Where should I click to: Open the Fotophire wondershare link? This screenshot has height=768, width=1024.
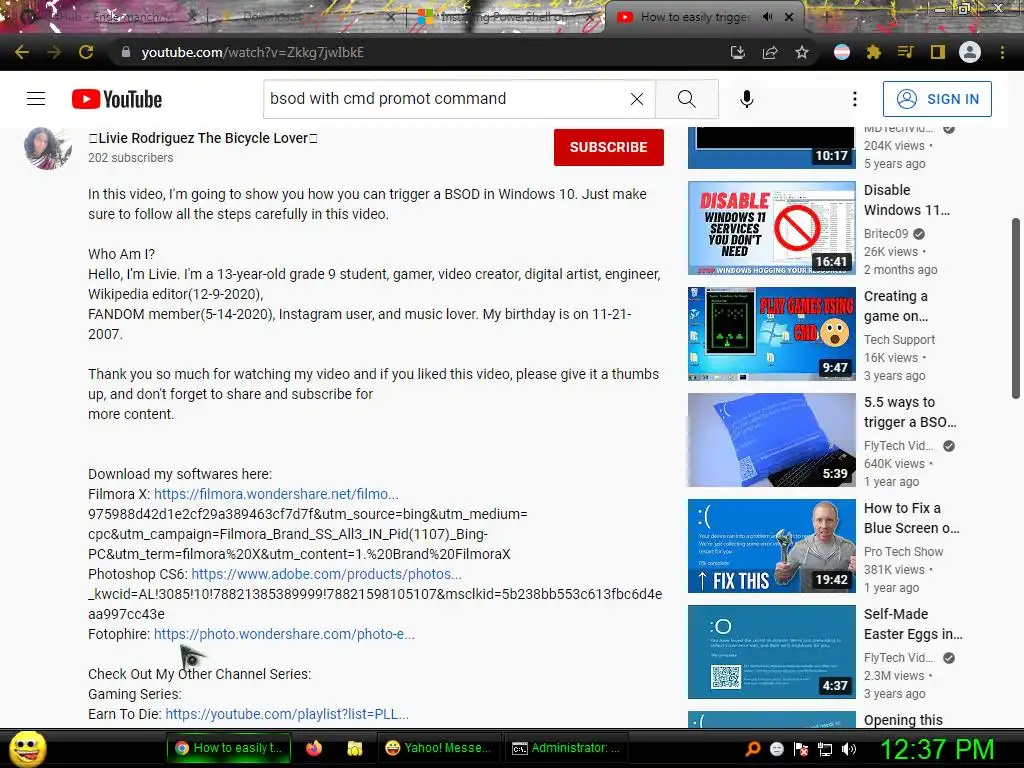point(284,634)
